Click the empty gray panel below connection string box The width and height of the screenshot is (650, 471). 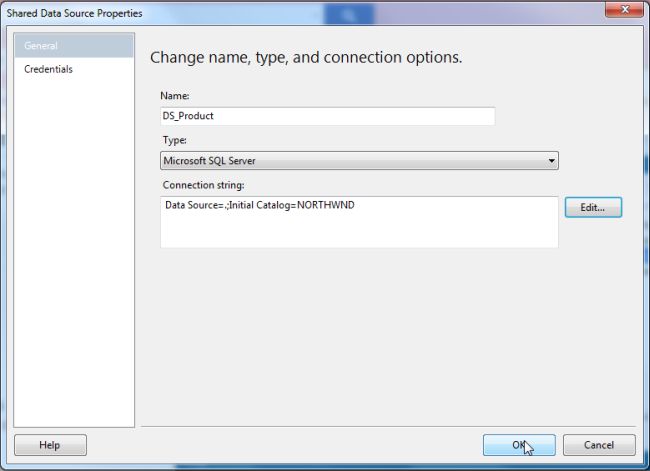[386, 336]
